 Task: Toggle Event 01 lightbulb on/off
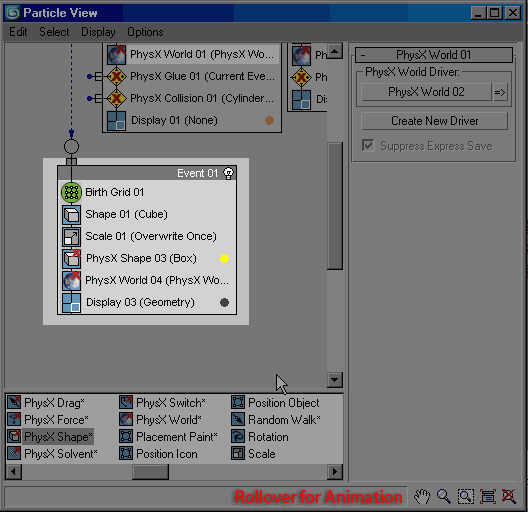tap(229, 173)
